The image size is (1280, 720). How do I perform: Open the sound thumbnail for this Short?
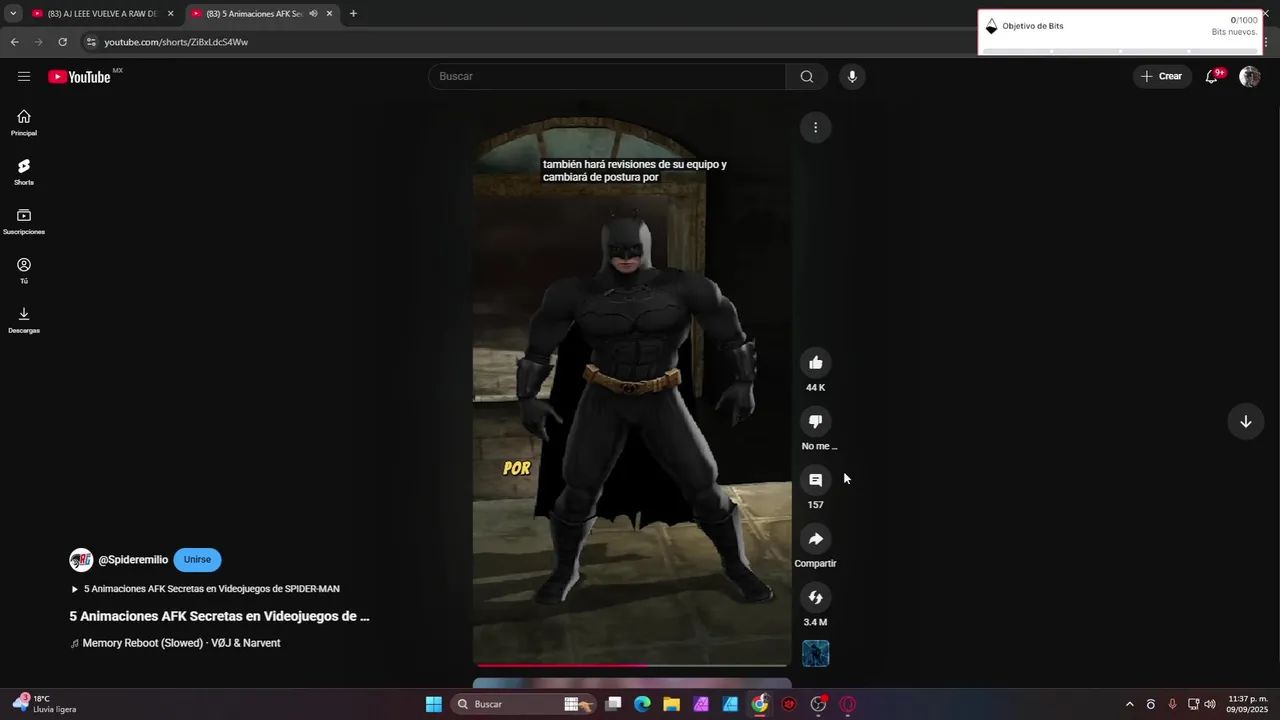[x=815, y=653]
